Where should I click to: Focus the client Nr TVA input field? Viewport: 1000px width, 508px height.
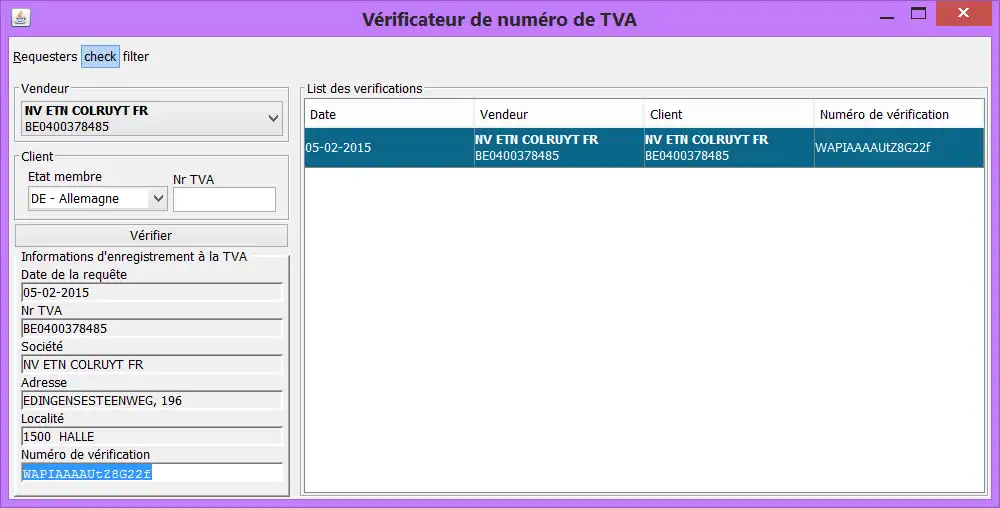point(224,200)
